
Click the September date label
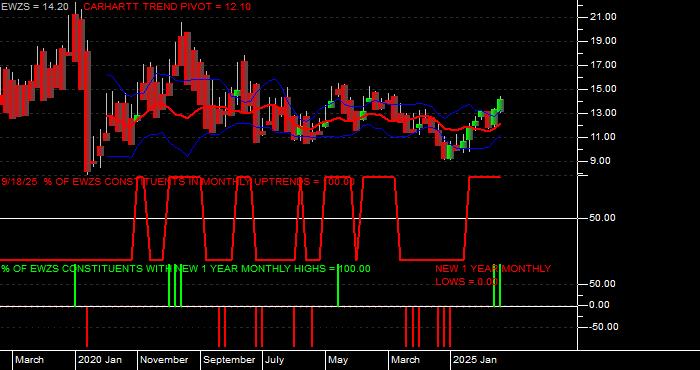(229, 360)
